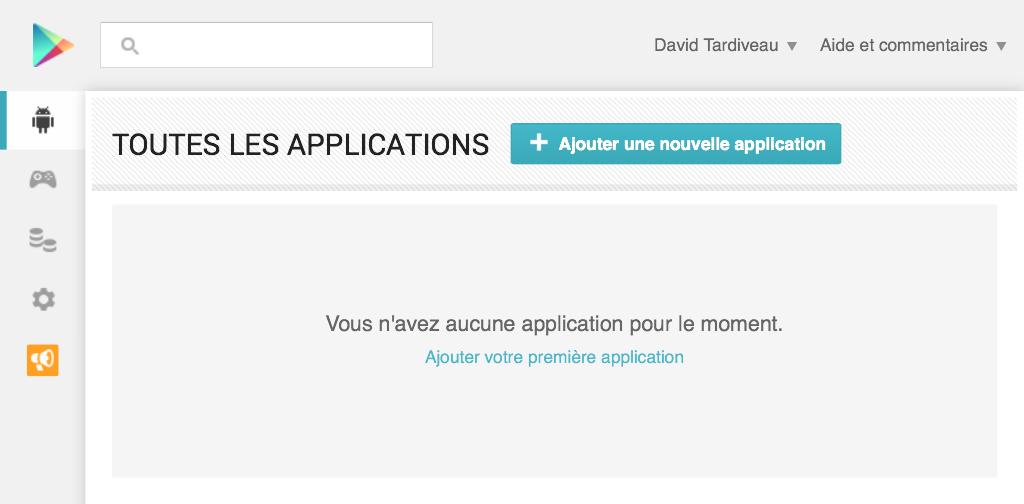Open financial reports via the coins icon

(43, 240)
